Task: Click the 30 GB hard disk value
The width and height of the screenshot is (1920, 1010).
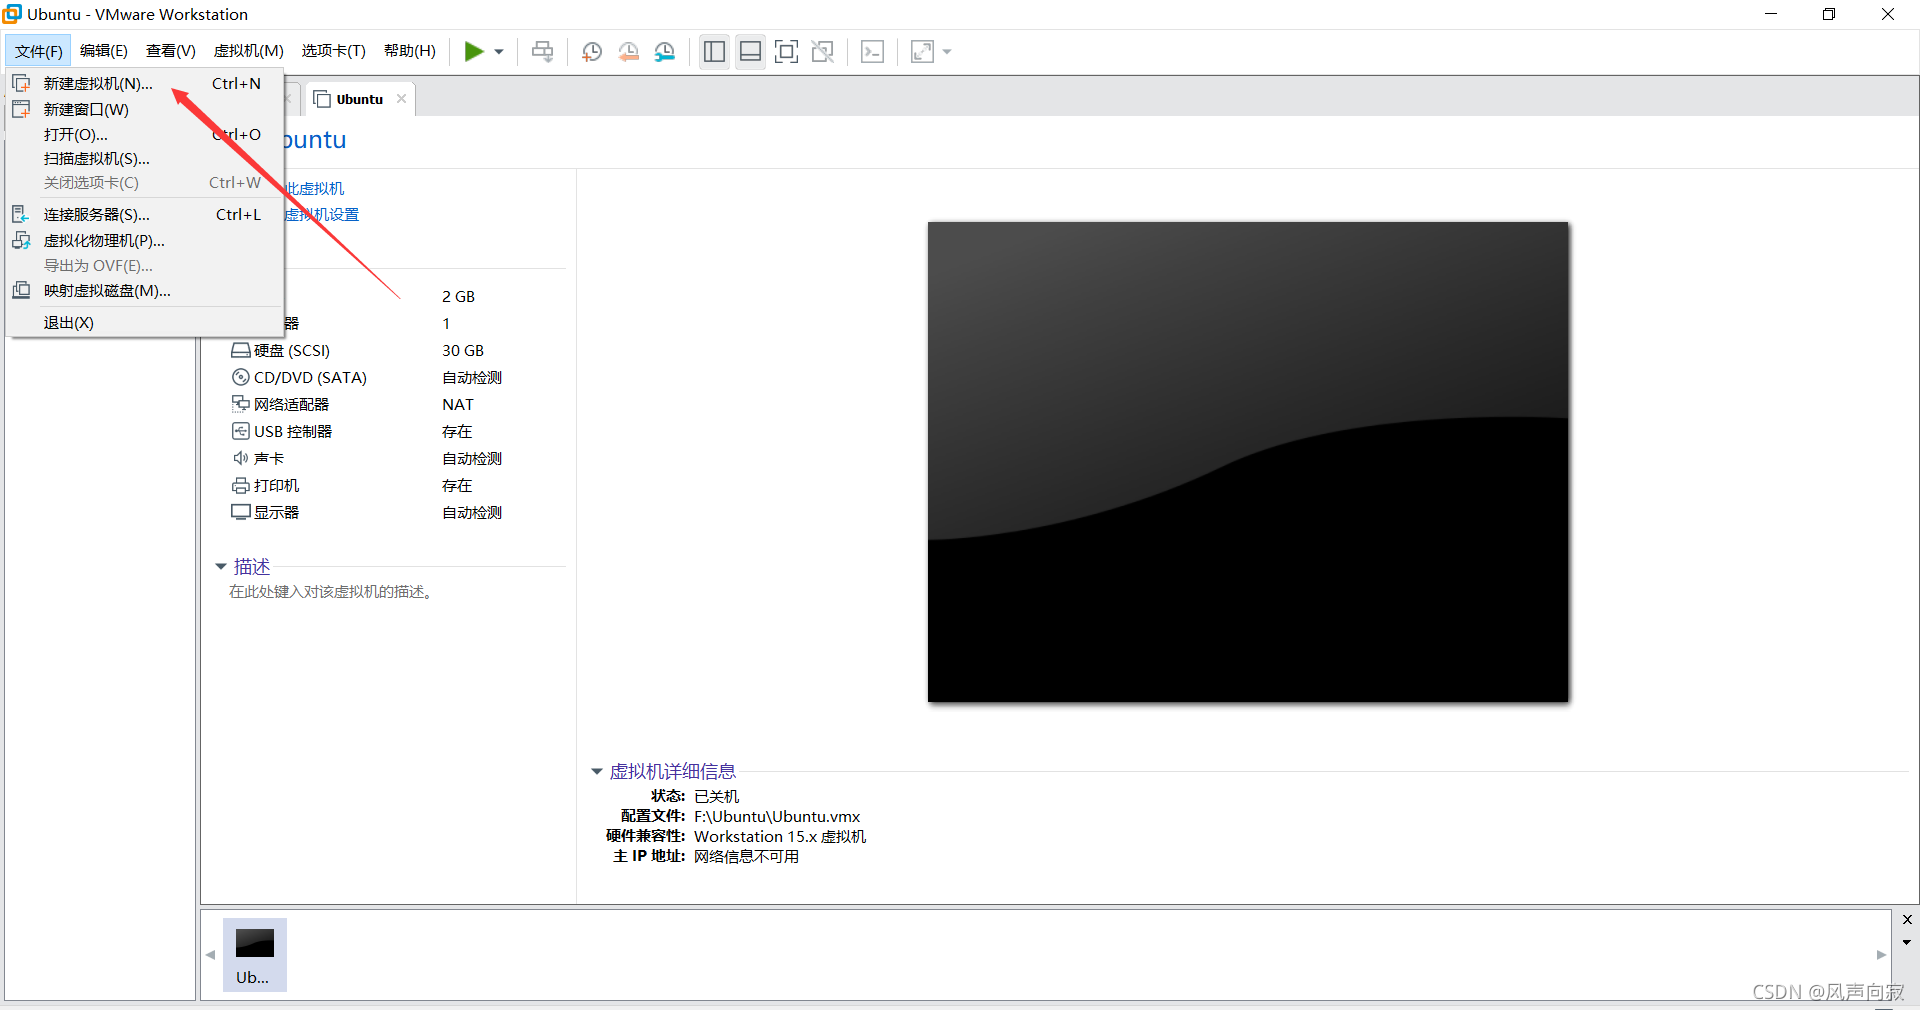Action: [463, 350]
